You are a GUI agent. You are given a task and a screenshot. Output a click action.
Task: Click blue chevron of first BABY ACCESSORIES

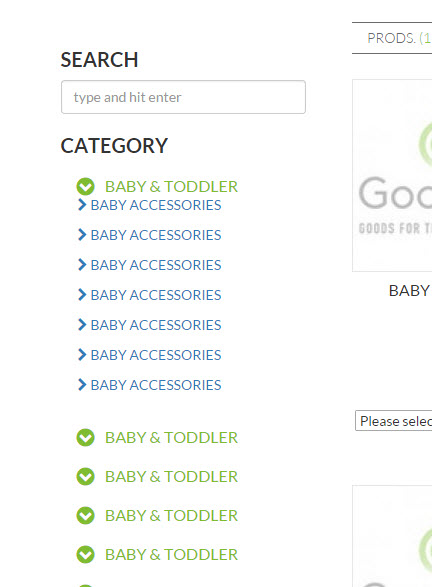pos(82,205)
